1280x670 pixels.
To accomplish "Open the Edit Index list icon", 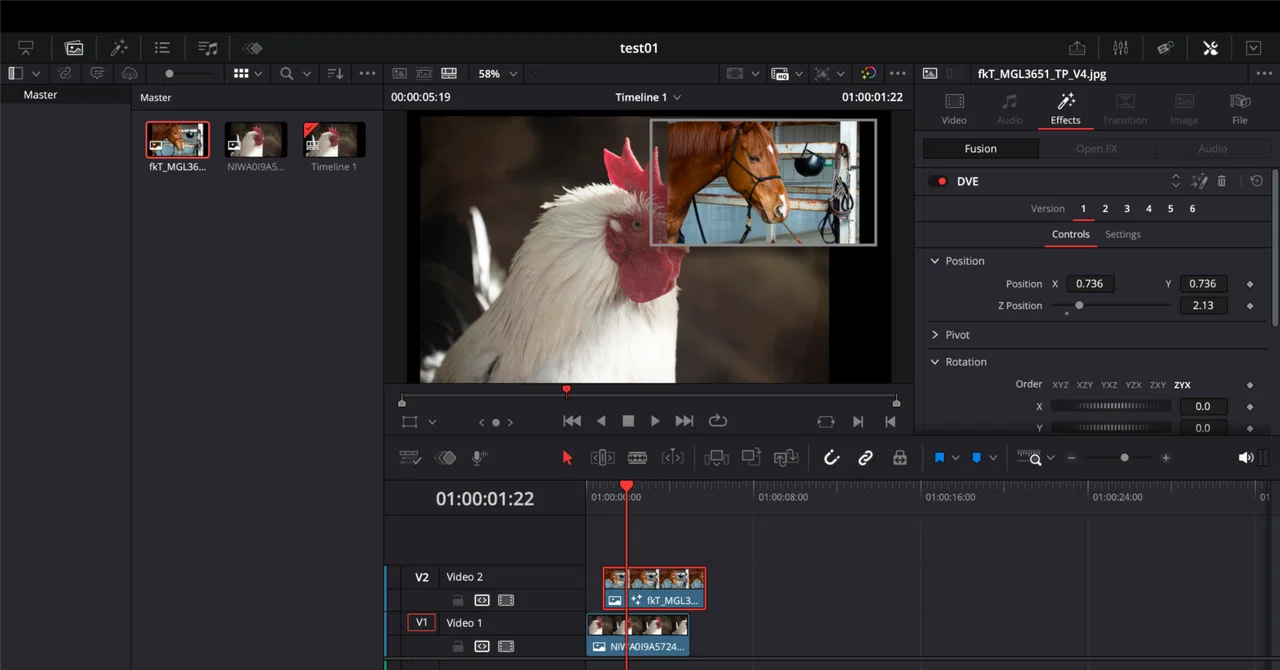I will pos(162,48).
